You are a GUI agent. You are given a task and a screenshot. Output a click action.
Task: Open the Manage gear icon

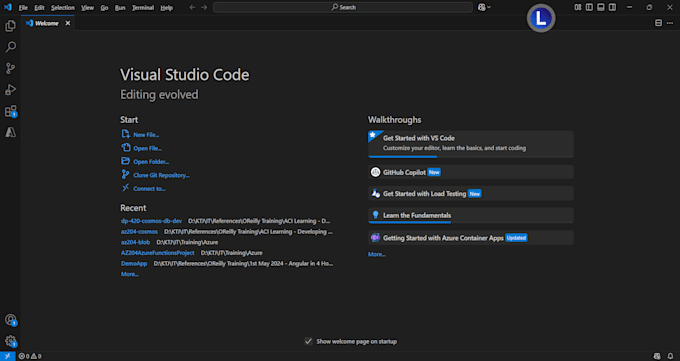(x=10, y=341)
